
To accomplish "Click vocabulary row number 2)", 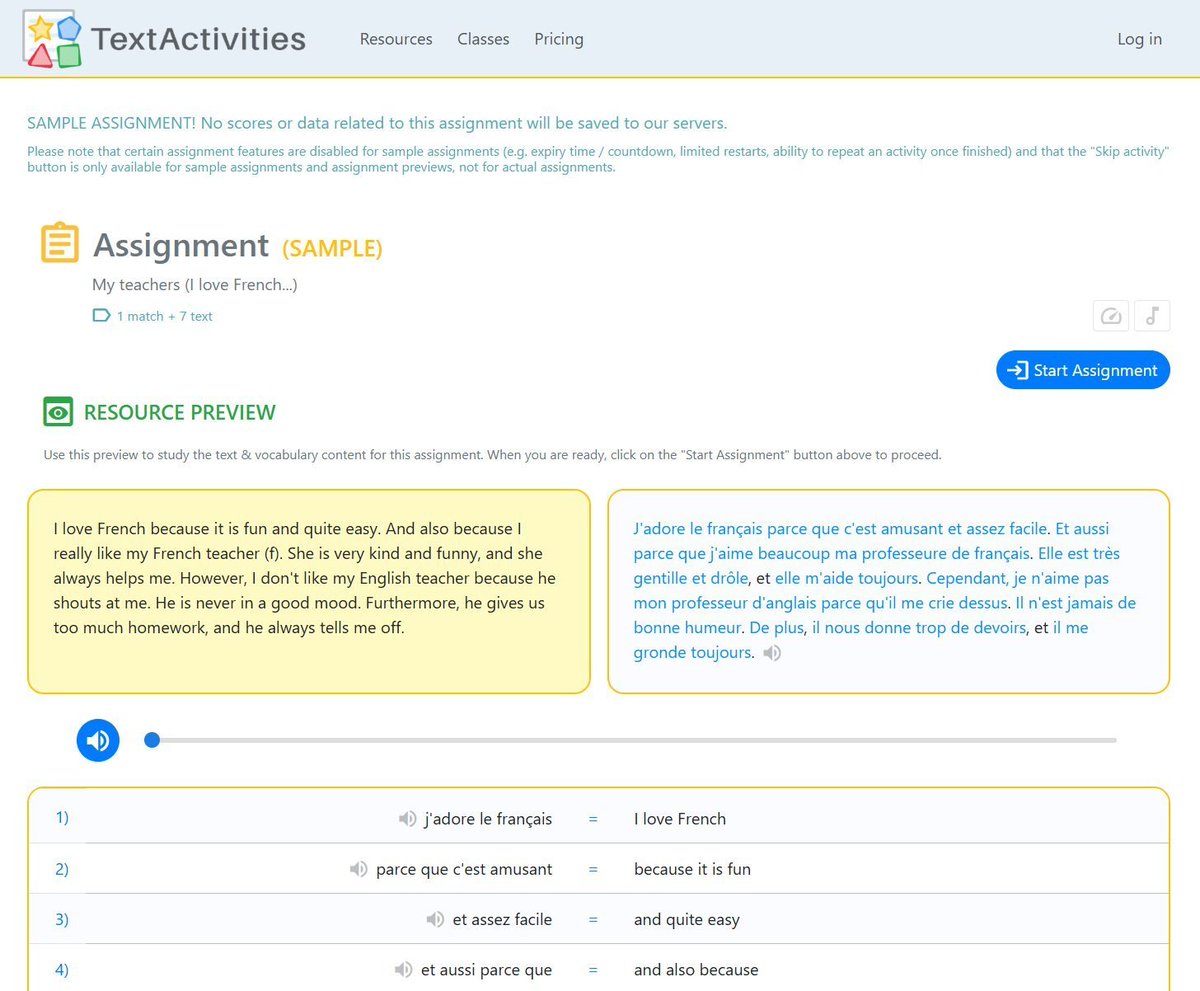I will (x=62, y=869).
